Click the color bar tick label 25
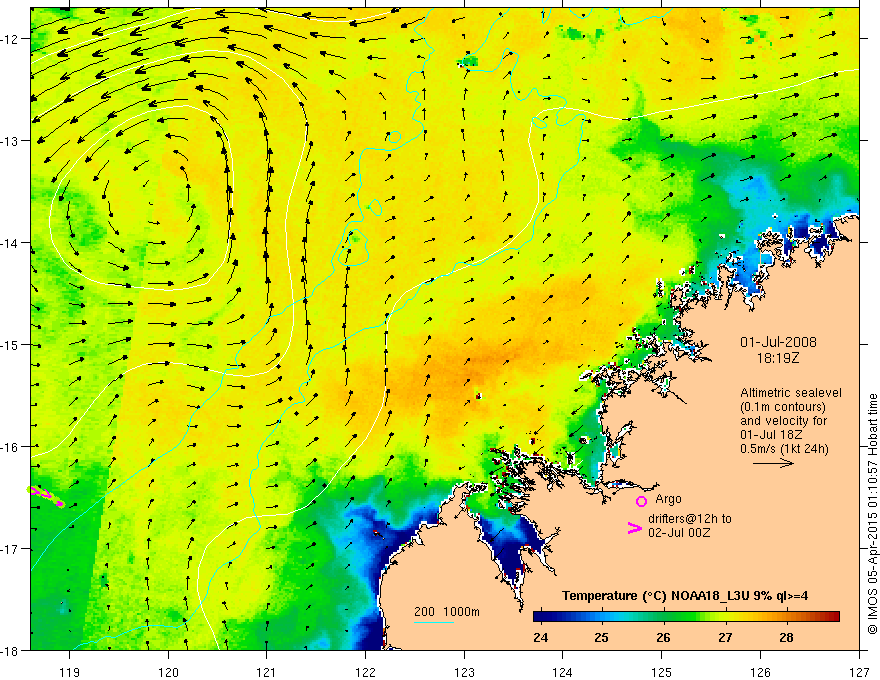880x680 pixels. point(602,637)
